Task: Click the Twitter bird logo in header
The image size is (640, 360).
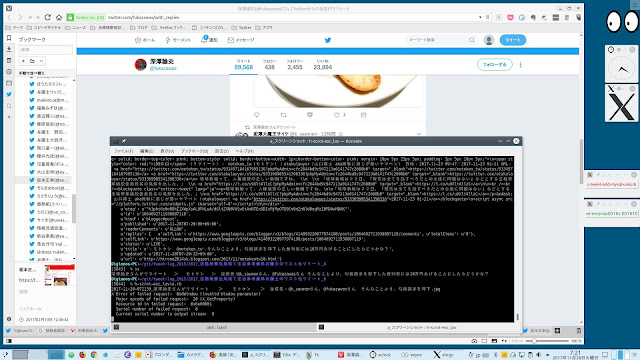Action: (328, 40)
